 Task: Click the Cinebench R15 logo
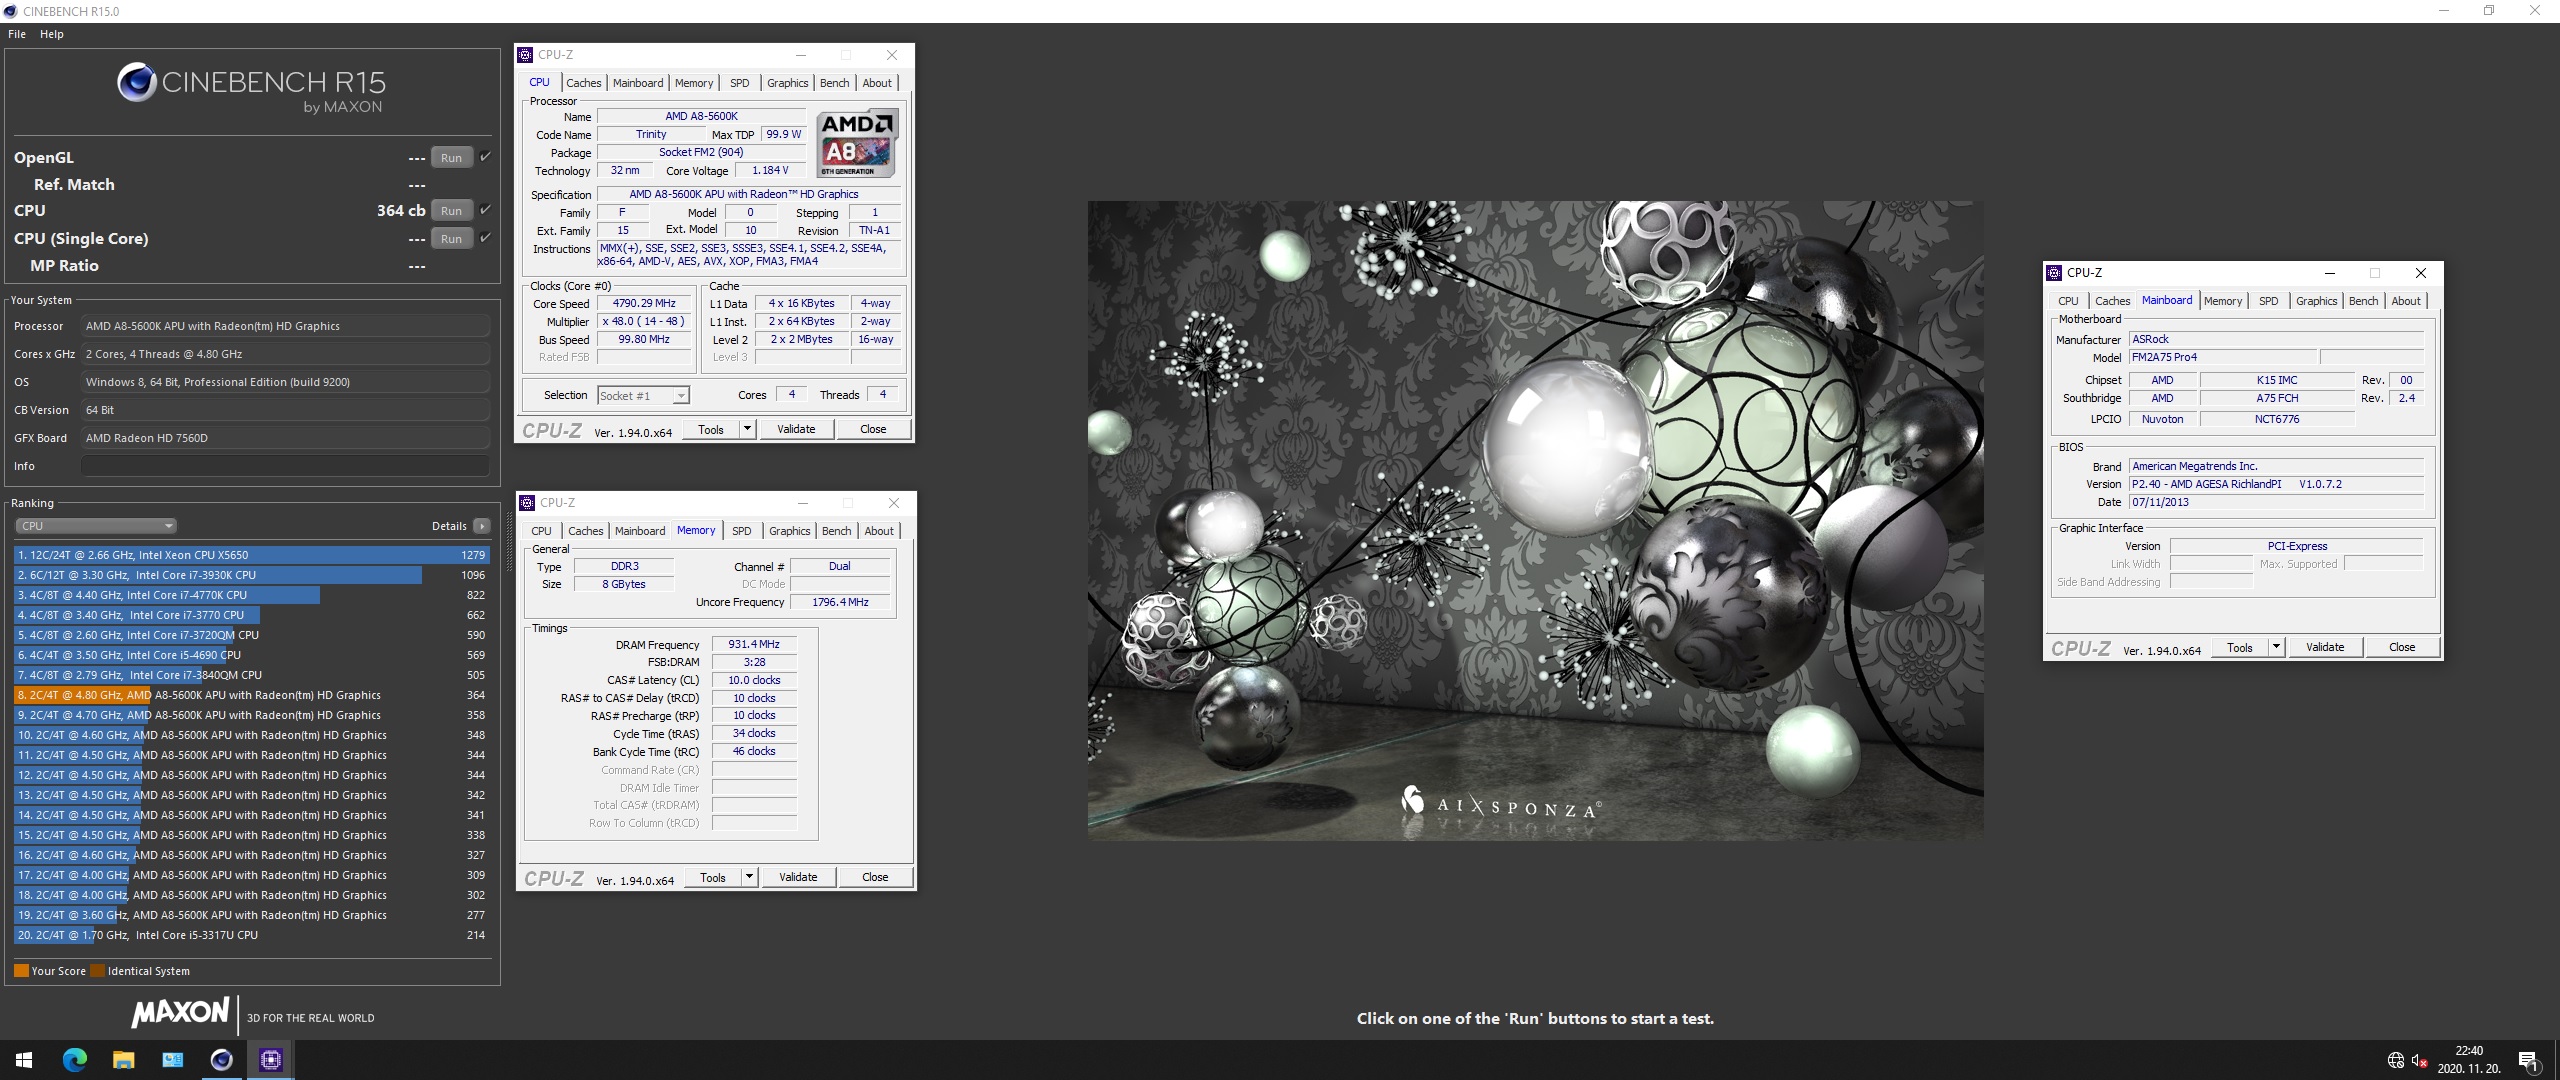[251, 87]
